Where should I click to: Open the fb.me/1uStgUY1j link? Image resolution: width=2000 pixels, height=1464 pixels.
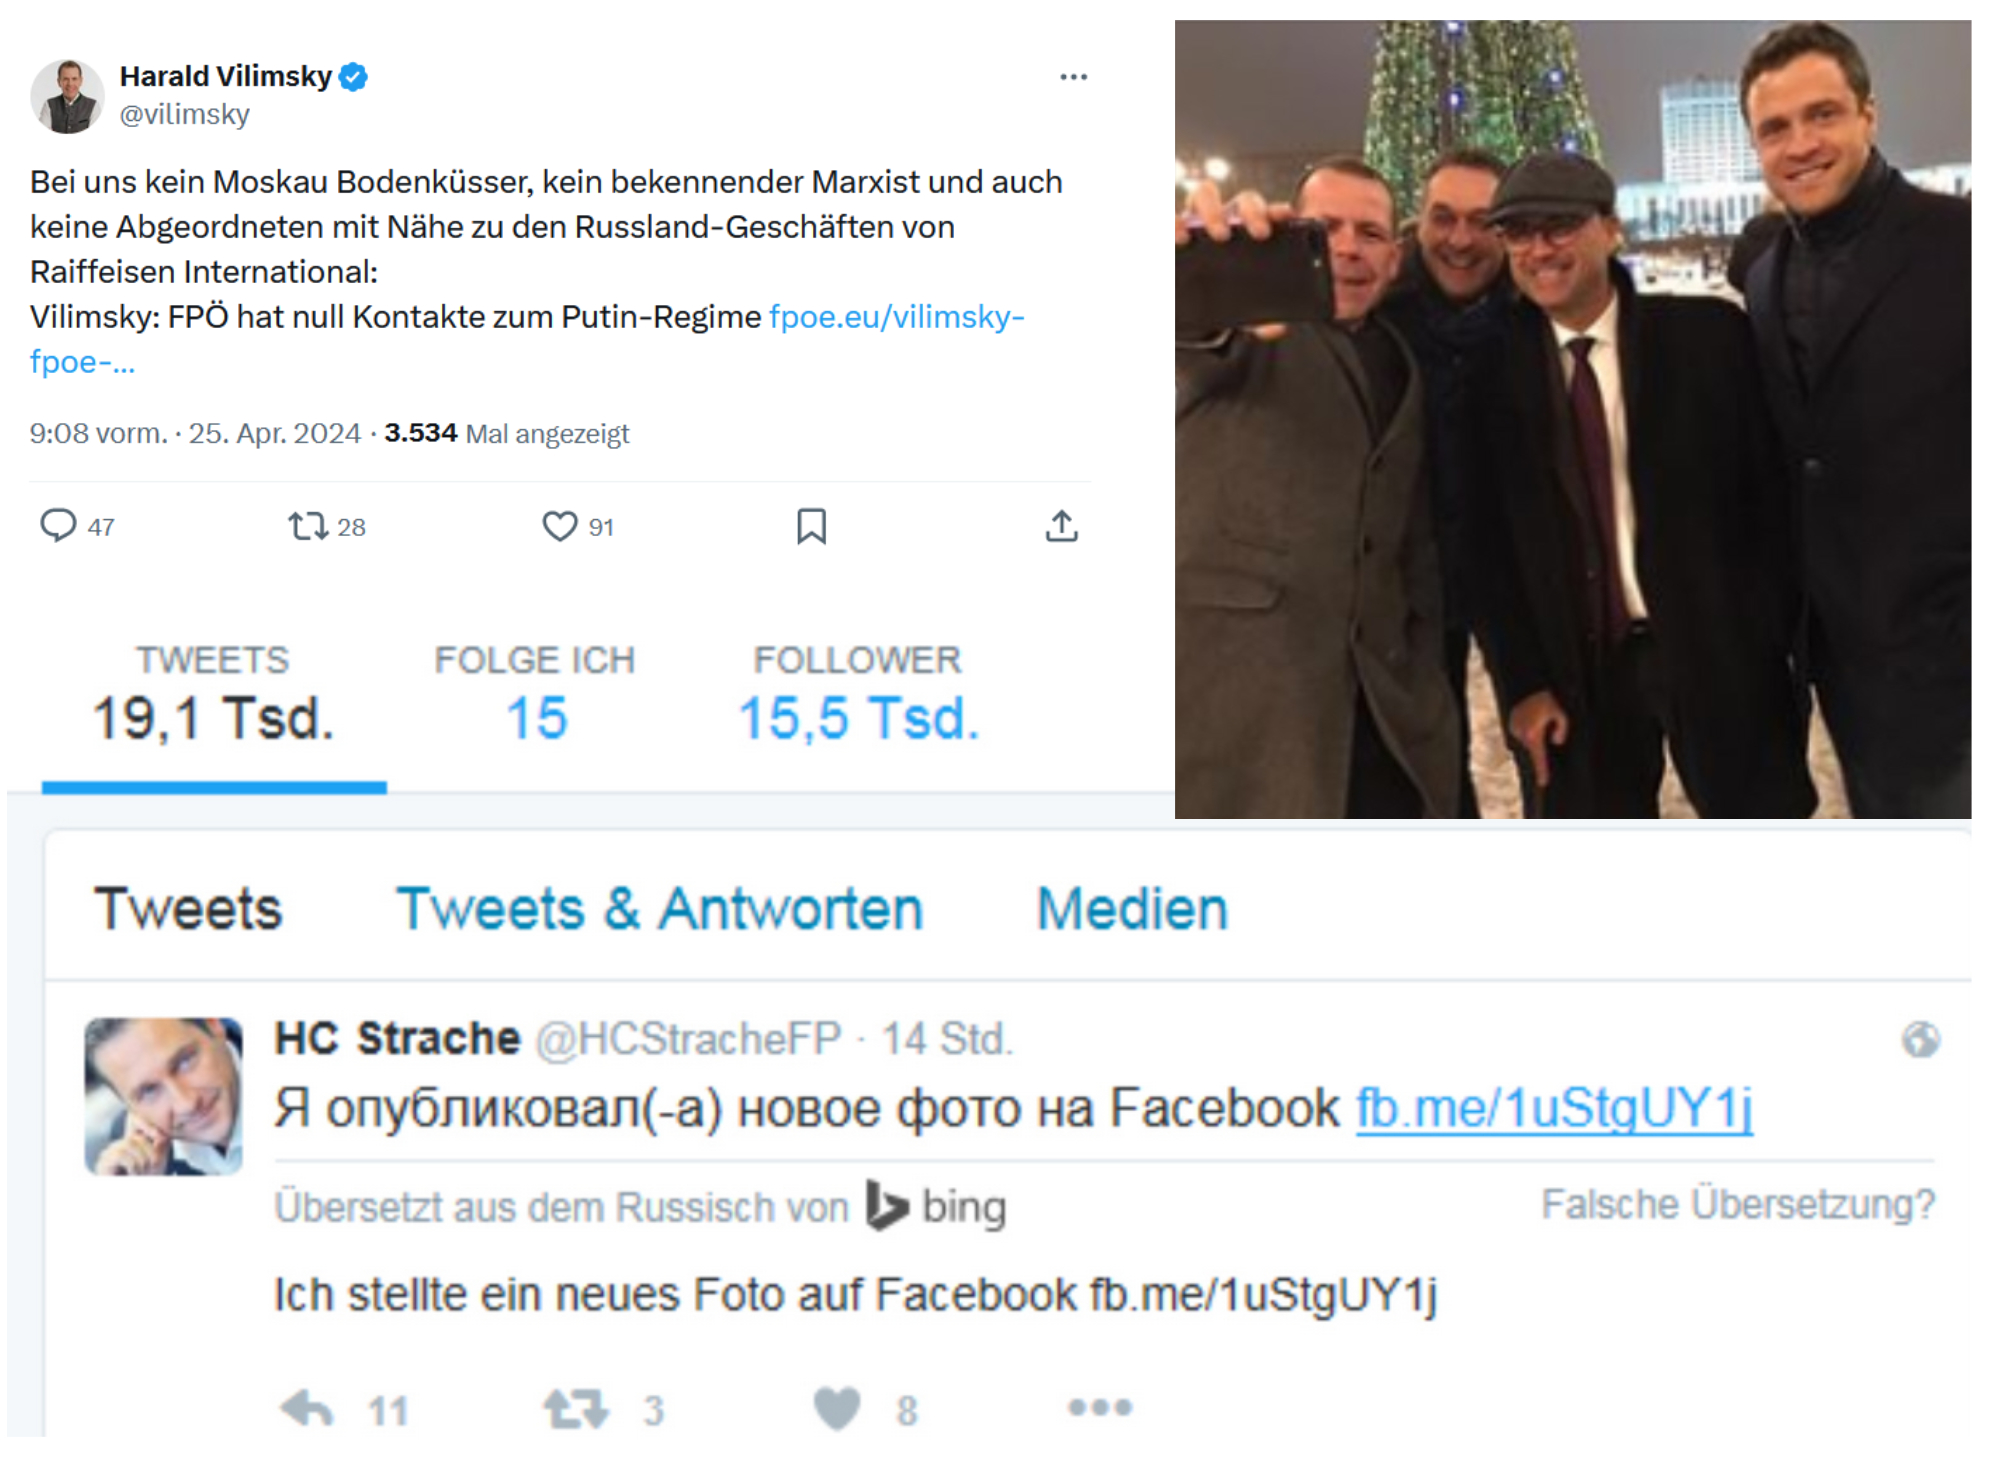click(x=1553, y=1108)
